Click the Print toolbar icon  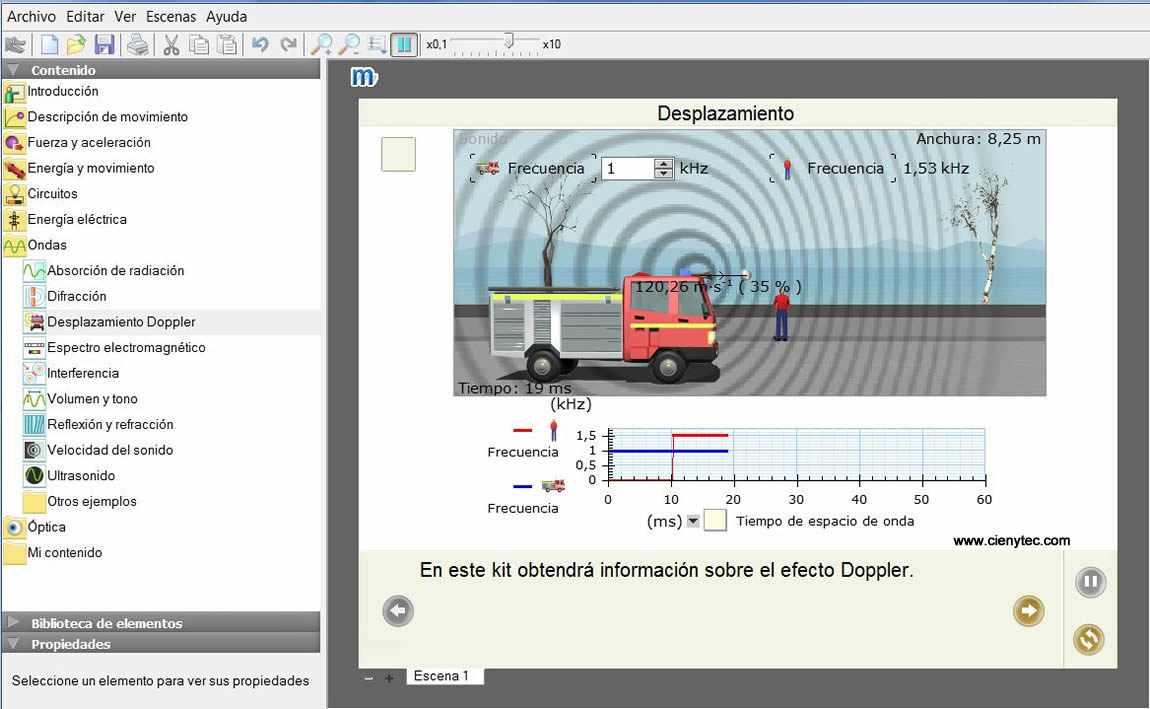click(x=138, y=44)
